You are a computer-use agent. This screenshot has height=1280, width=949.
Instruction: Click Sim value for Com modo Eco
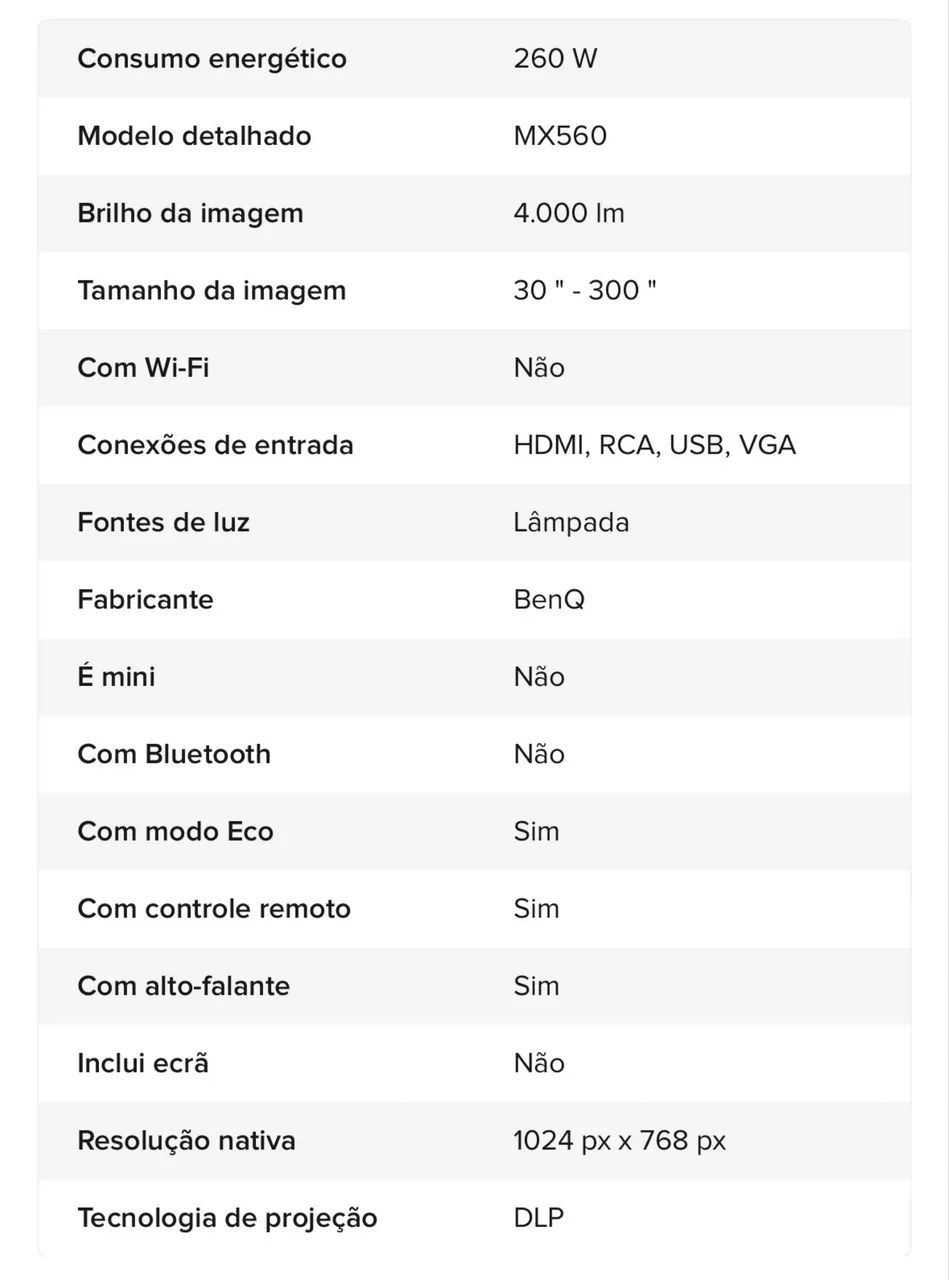[x=536, y=832]
